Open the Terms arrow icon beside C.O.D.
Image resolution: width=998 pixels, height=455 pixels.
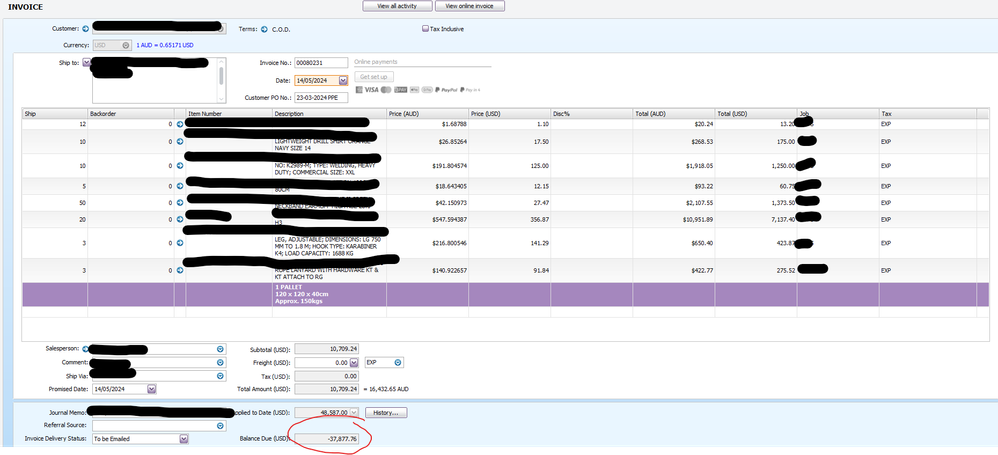pyautogui.click(x=265, y=29)
